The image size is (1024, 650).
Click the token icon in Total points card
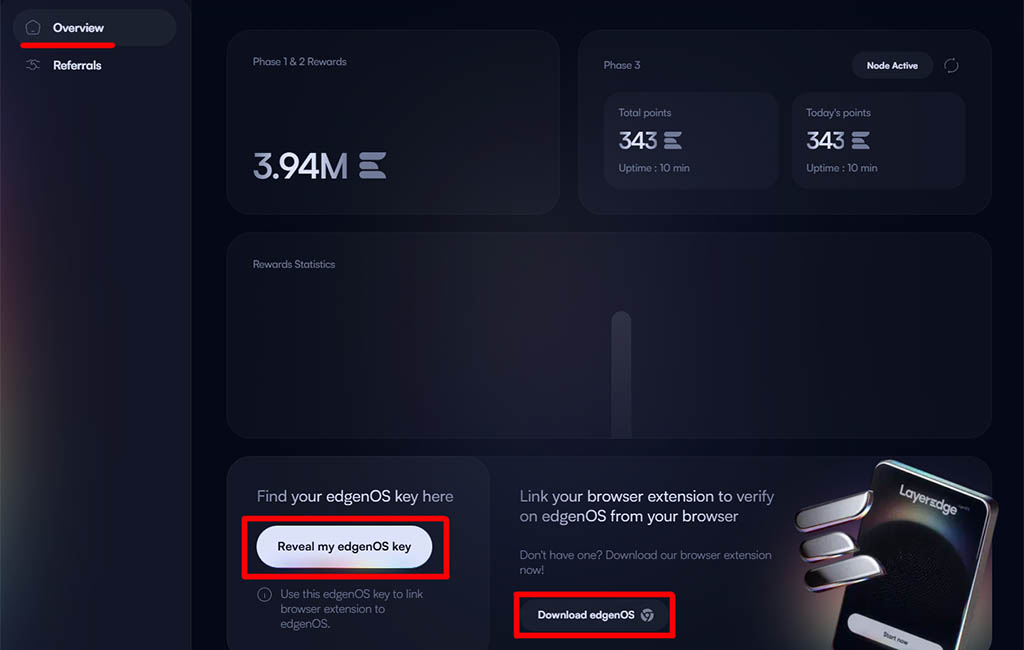click(673, 140)
